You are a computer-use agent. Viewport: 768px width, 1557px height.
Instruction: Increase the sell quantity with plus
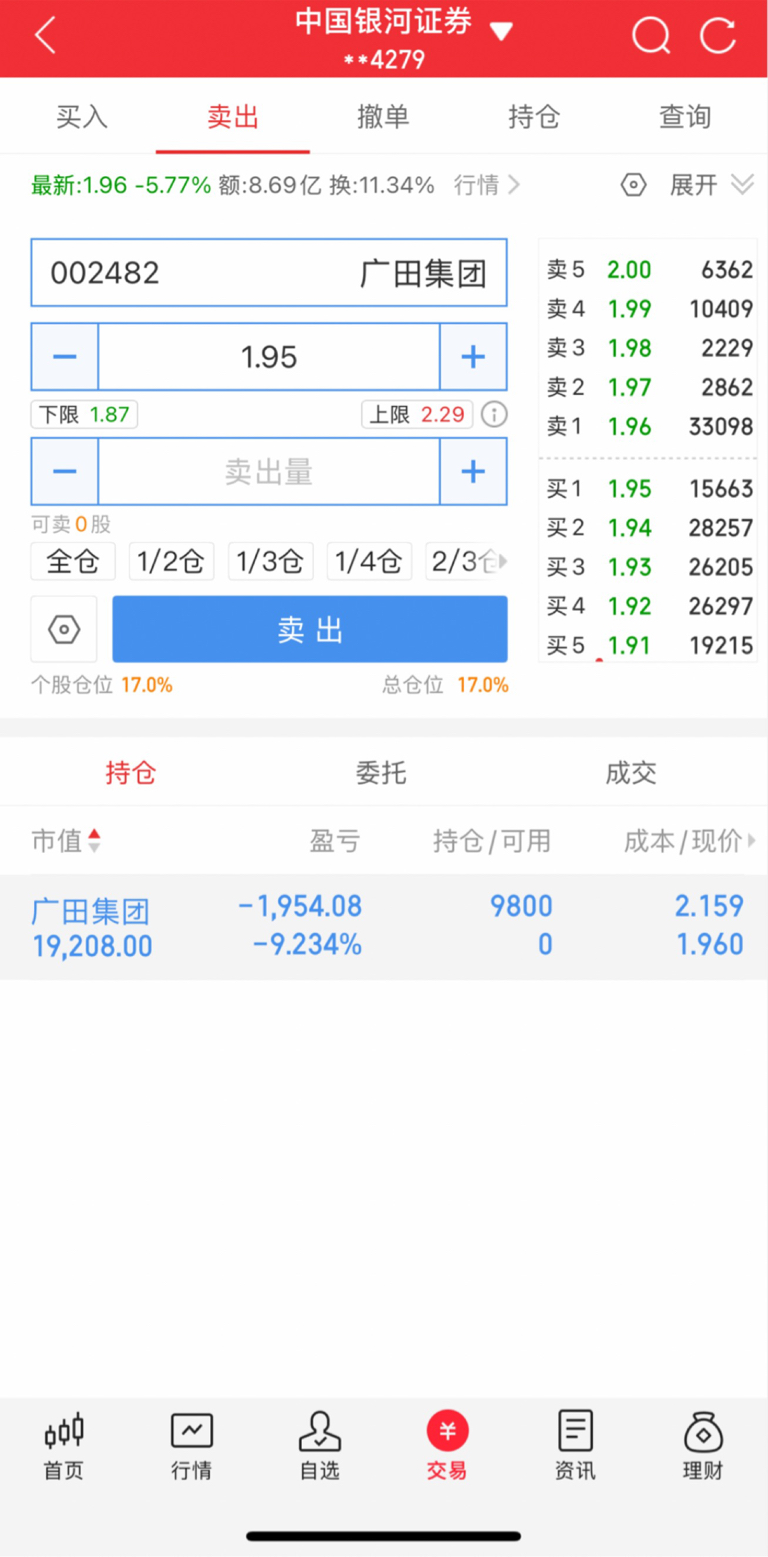473,471
